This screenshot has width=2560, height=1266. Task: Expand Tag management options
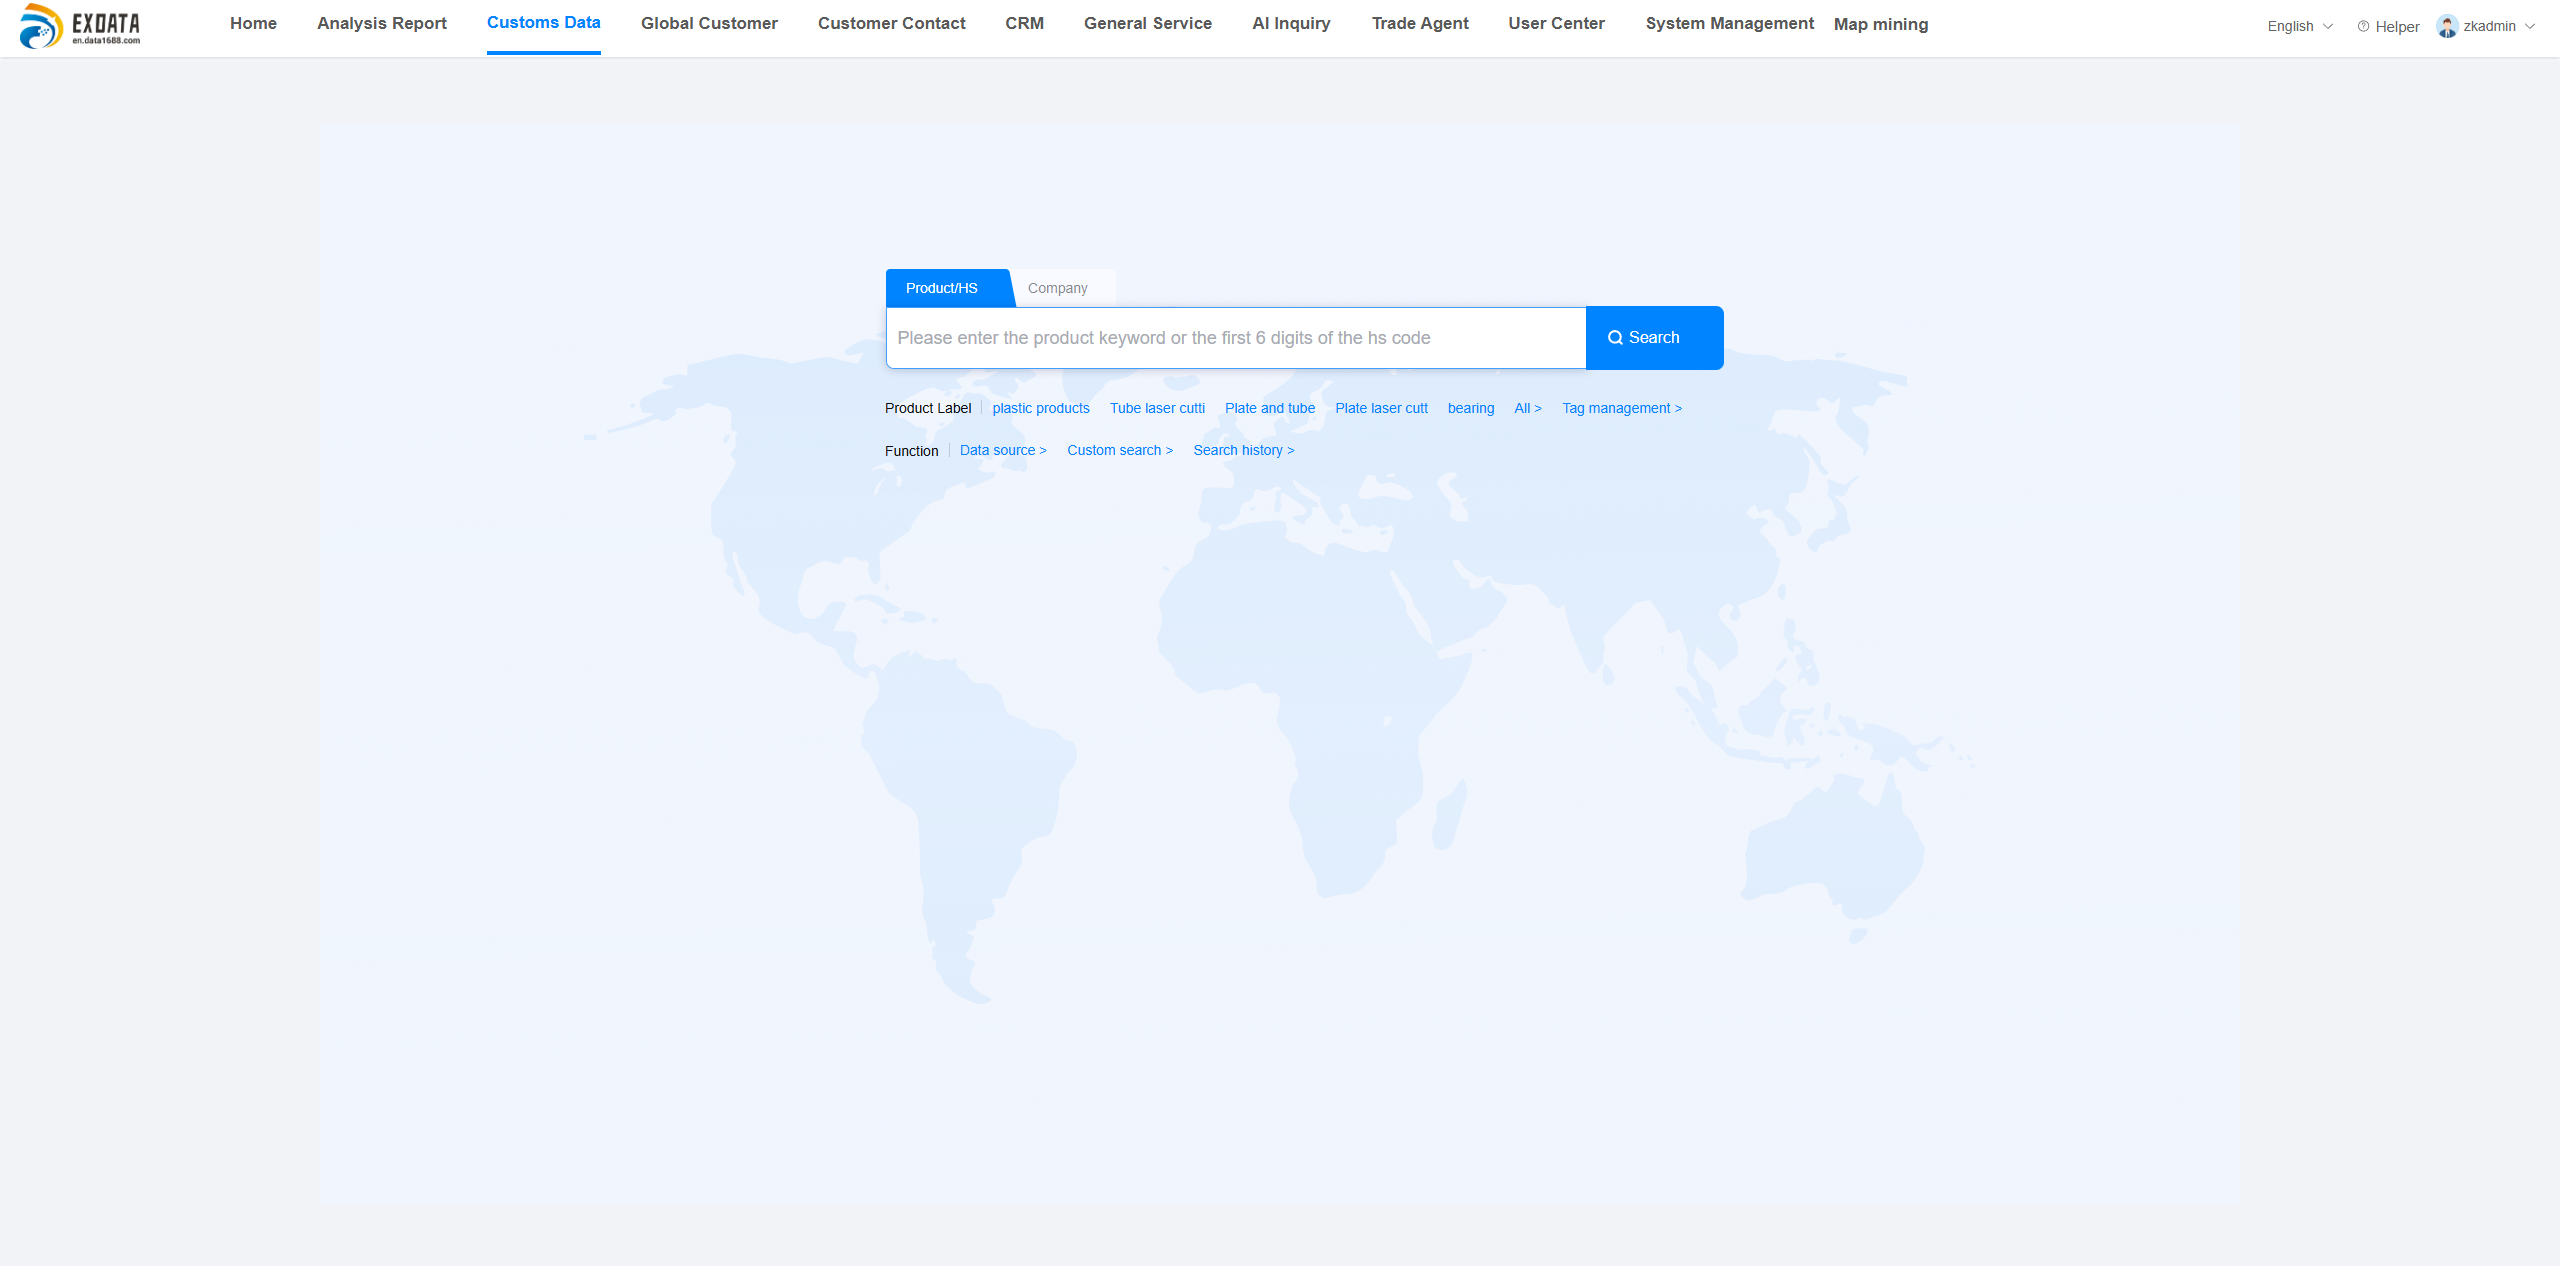[1621, 408]
